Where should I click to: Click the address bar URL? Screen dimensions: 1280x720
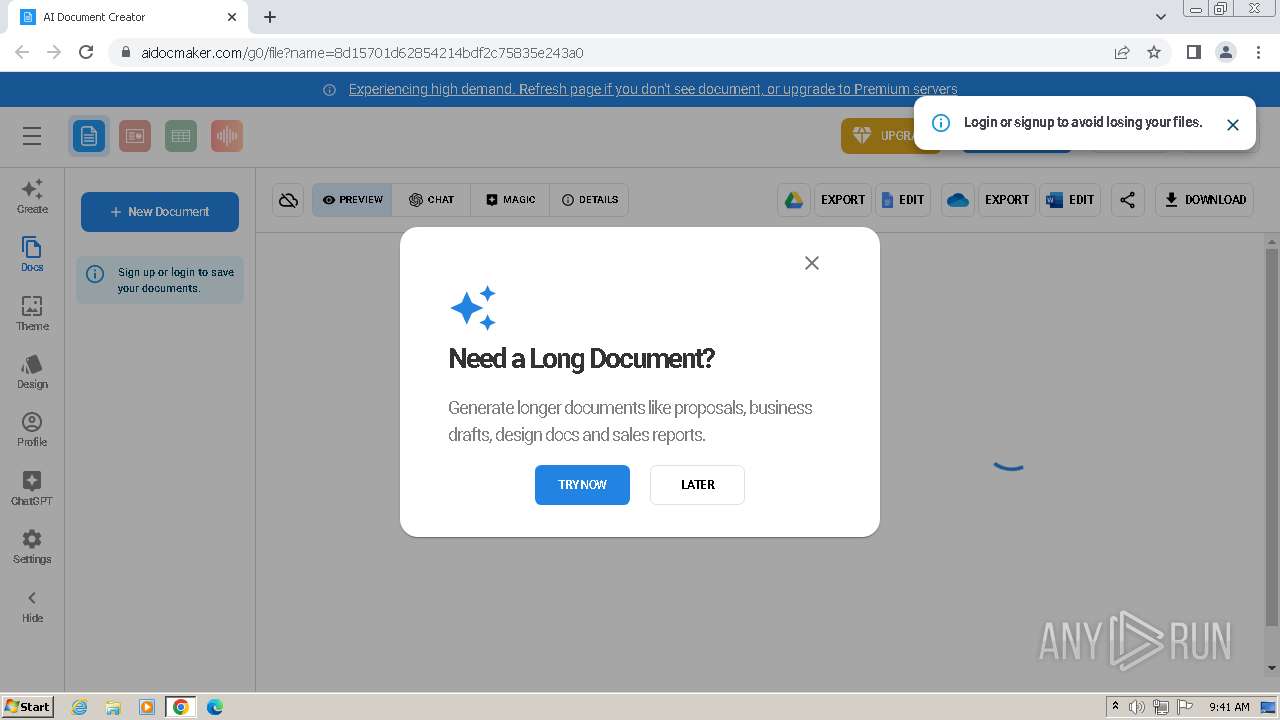(x=362, y=53)
